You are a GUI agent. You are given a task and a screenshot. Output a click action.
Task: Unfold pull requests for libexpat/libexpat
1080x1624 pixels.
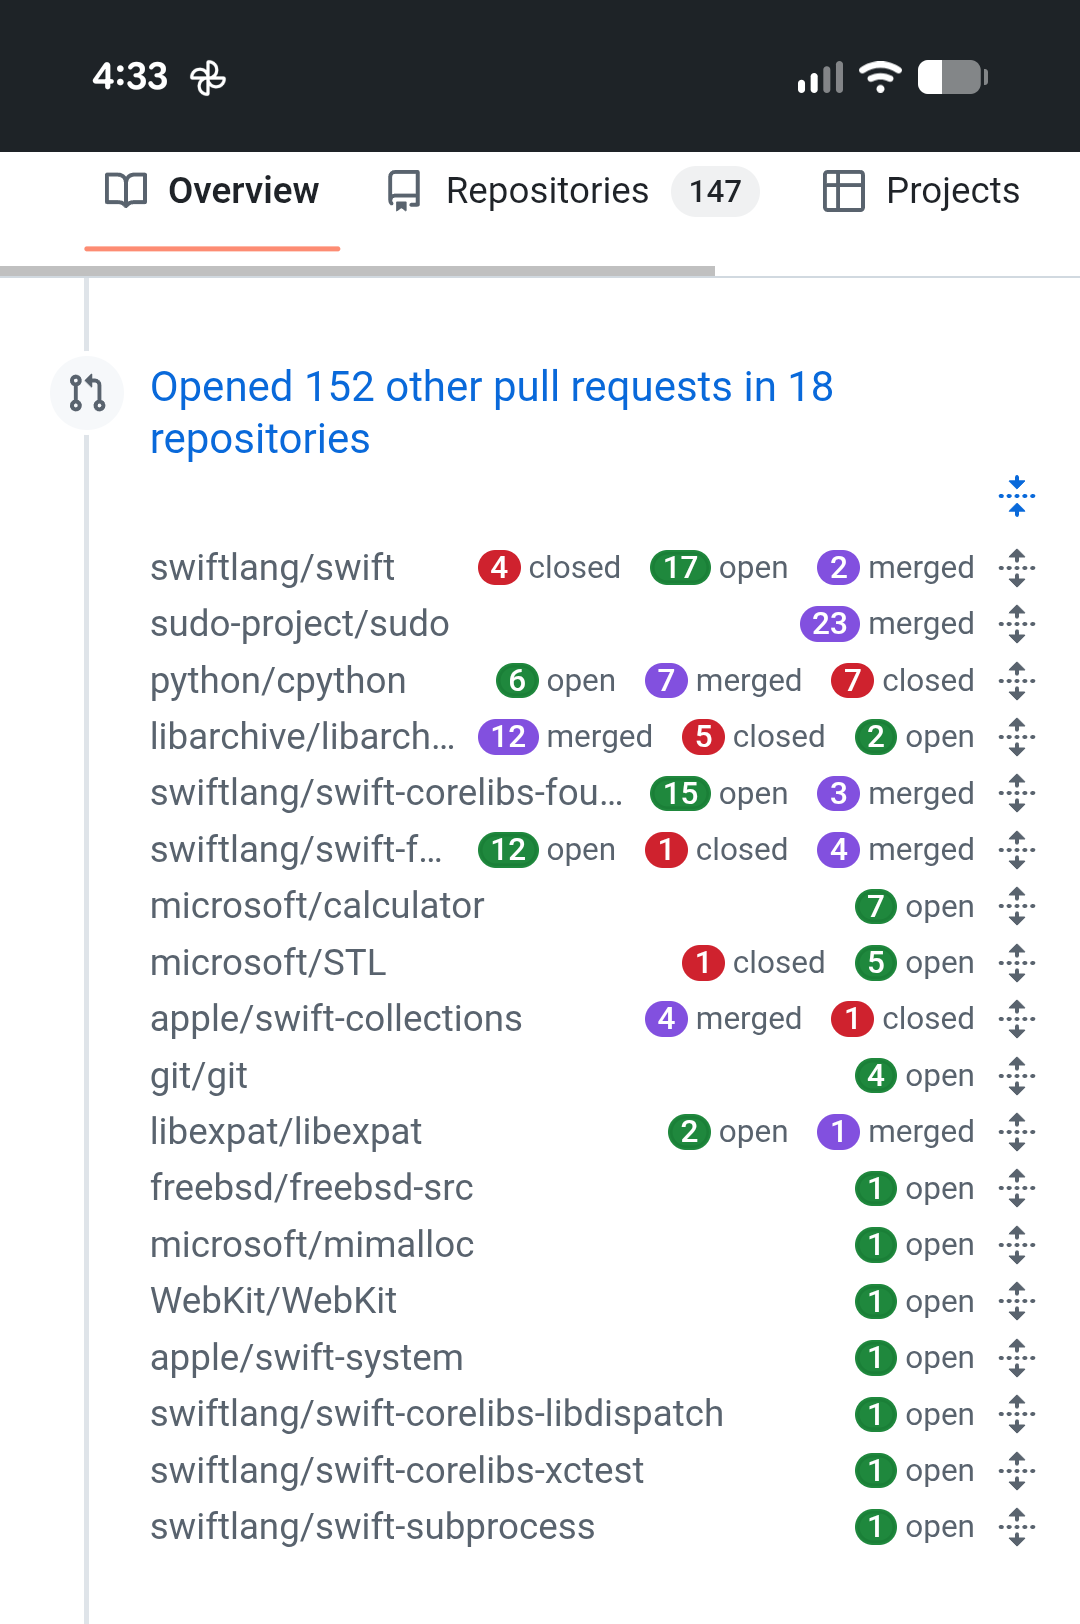(1017, 1132)
